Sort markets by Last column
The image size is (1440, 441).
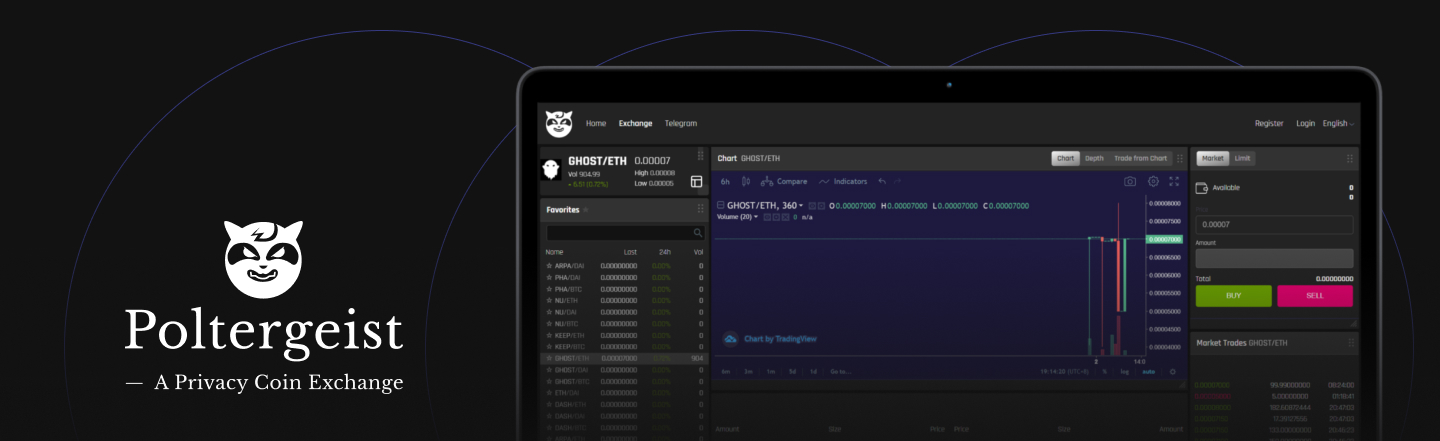pos(630,252)
